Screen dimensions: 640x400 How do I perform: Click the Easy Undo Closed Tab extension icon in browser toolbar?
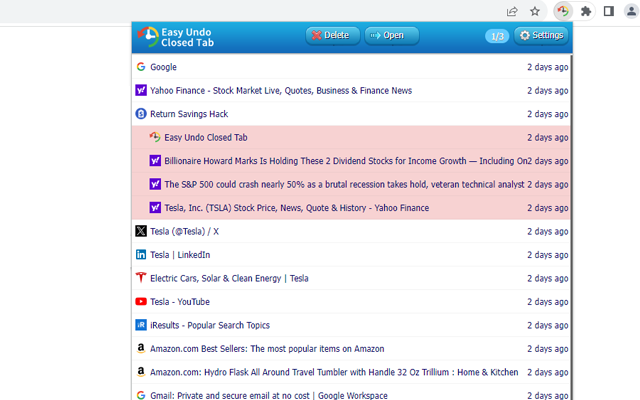point(563,11)
